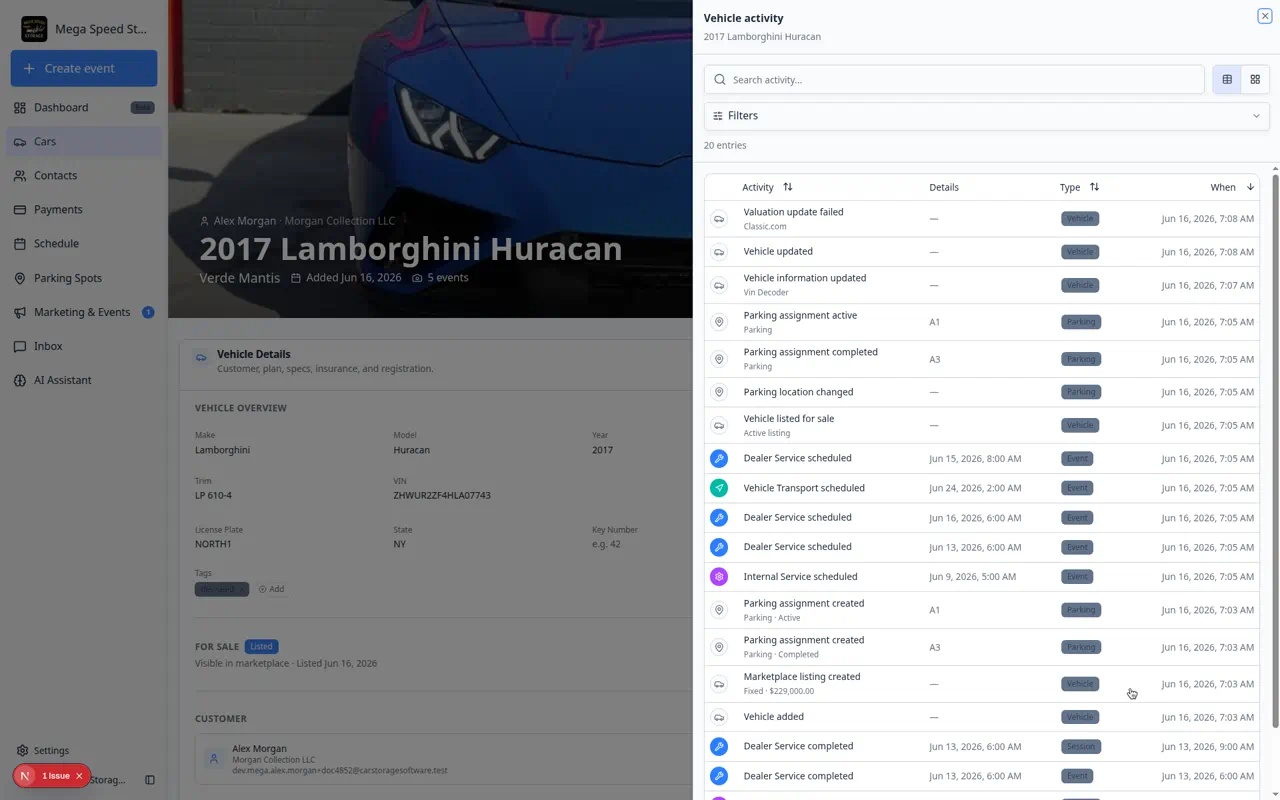Click Mega Speed Storage logo
Screen dimensions: 1280x800
coord(34,29)
